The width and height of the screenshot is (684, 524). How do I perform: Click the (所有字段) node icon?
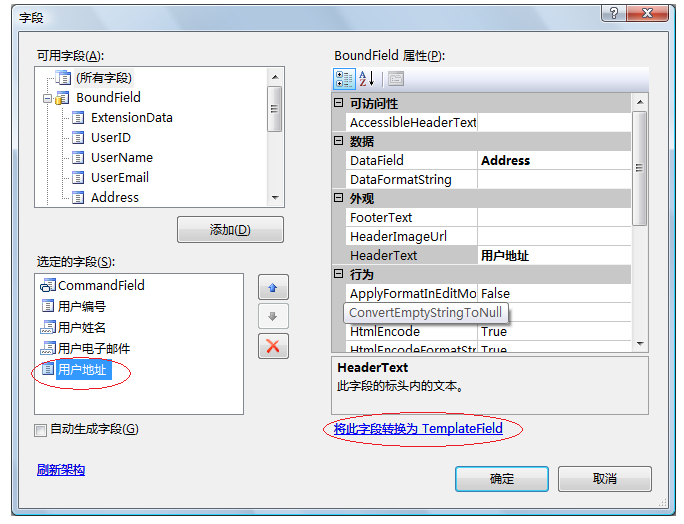(63, 78)
